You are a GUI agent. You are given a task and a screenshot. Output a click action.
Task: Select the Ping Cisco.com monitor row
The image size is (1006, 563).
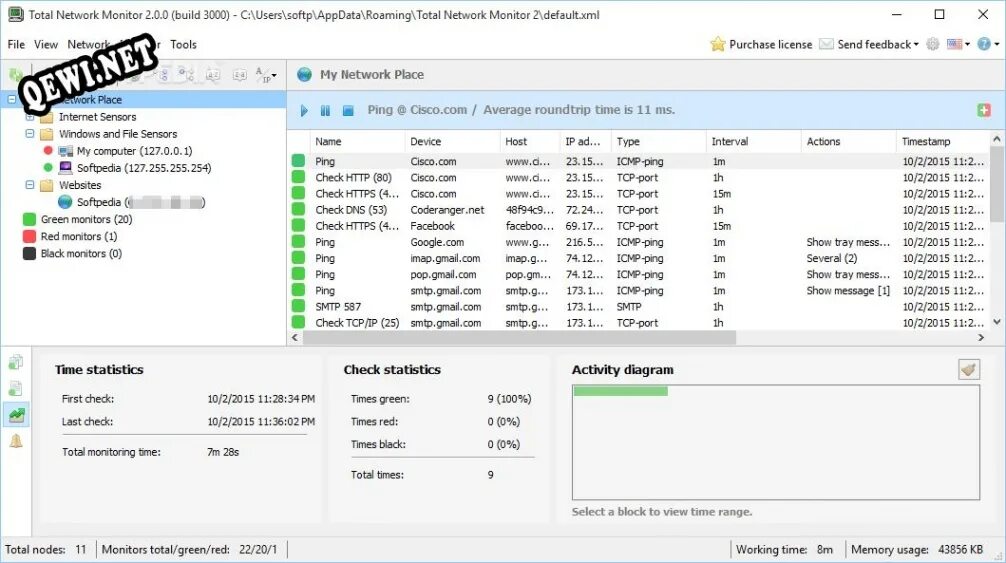638,161
